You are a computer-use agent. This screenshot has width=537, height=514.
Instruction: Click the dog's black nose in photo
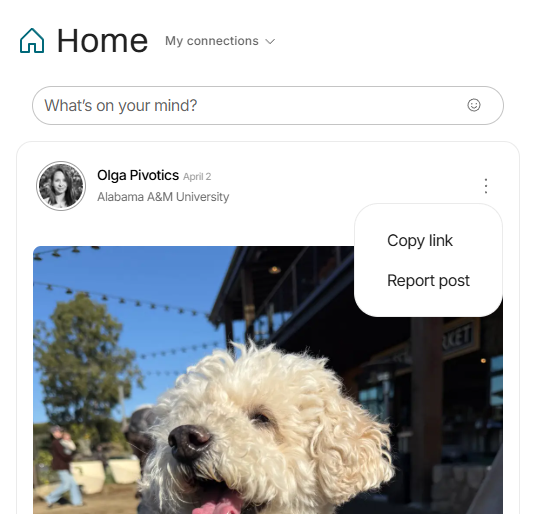tap(189, 442)
